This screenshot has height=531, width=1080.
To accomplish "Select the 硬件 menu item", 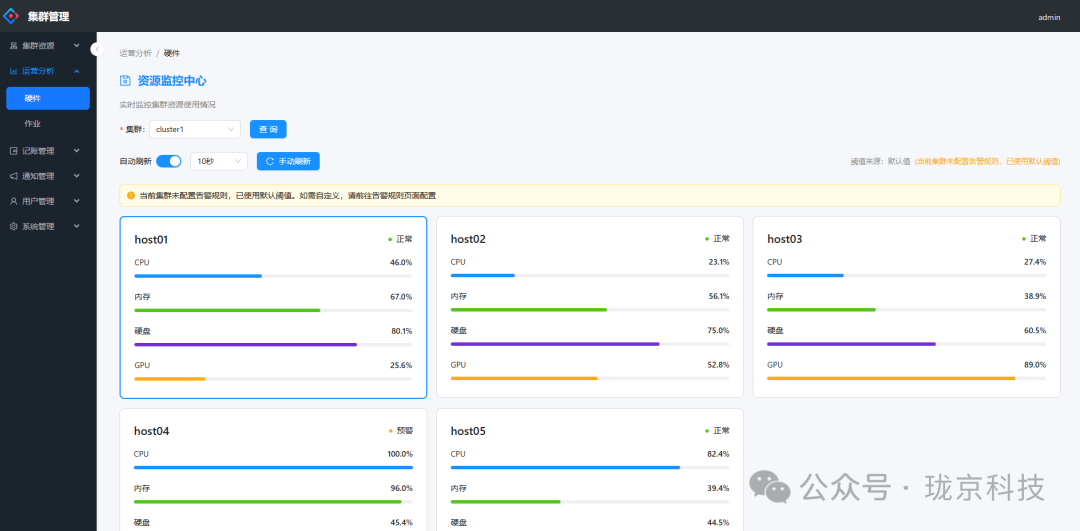I will pyautogui.click(x=48, y=98).
